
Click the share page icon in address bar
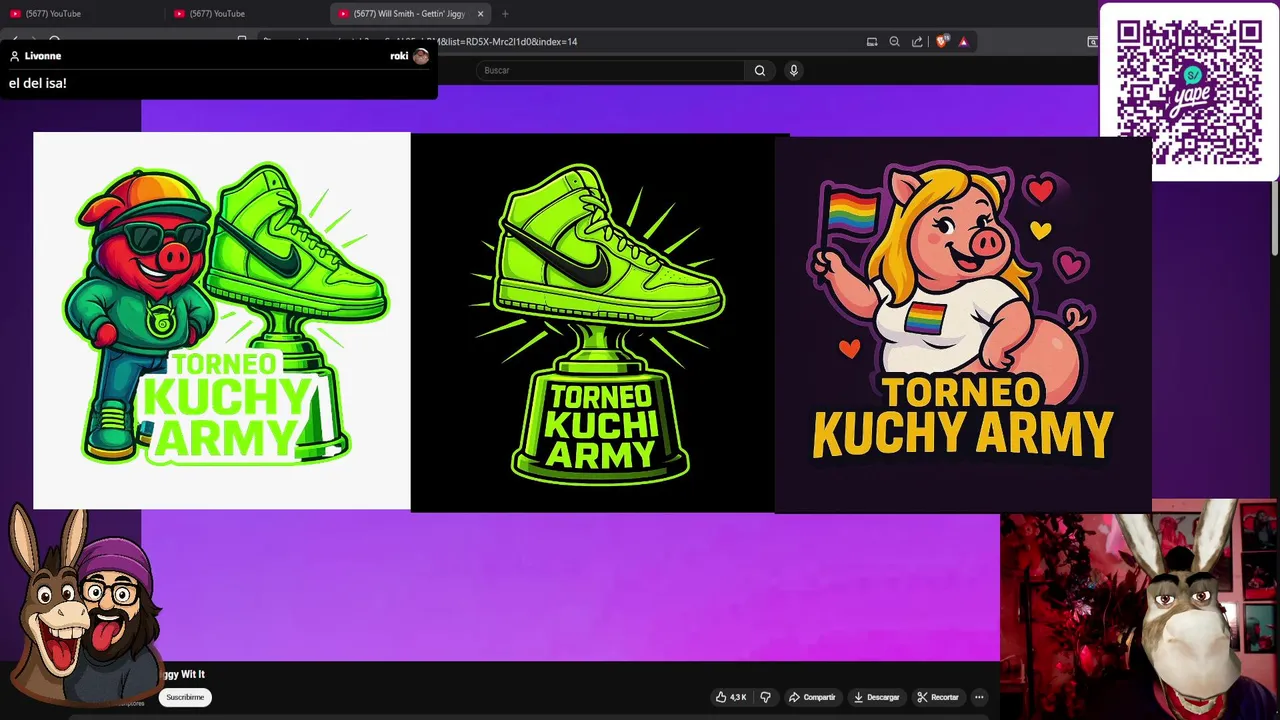[917, 42]
